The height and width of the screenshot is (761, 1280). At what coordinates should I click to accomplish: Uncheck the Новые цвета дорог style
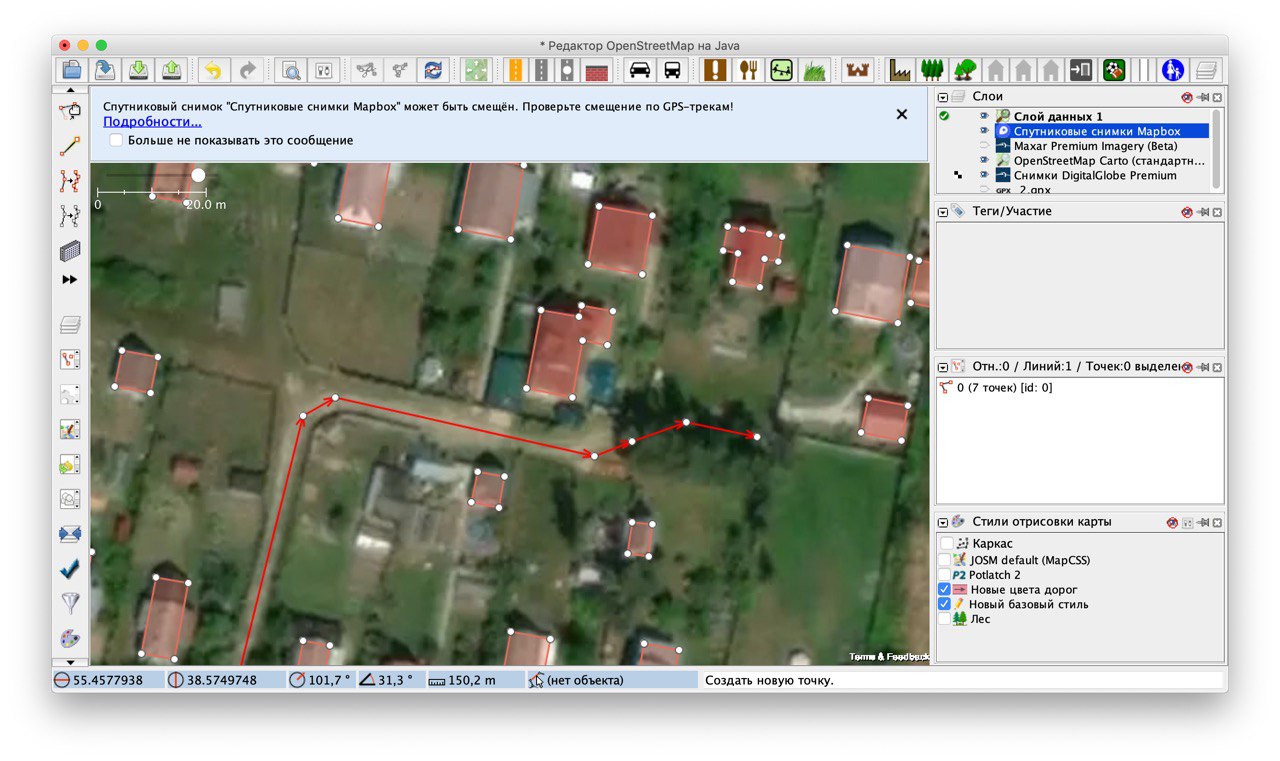point(945,590)
